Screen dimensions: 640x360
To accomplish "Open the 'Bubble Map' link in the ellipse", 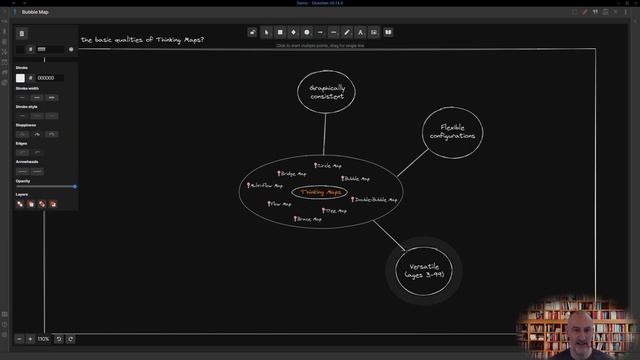I will [356, 179].
